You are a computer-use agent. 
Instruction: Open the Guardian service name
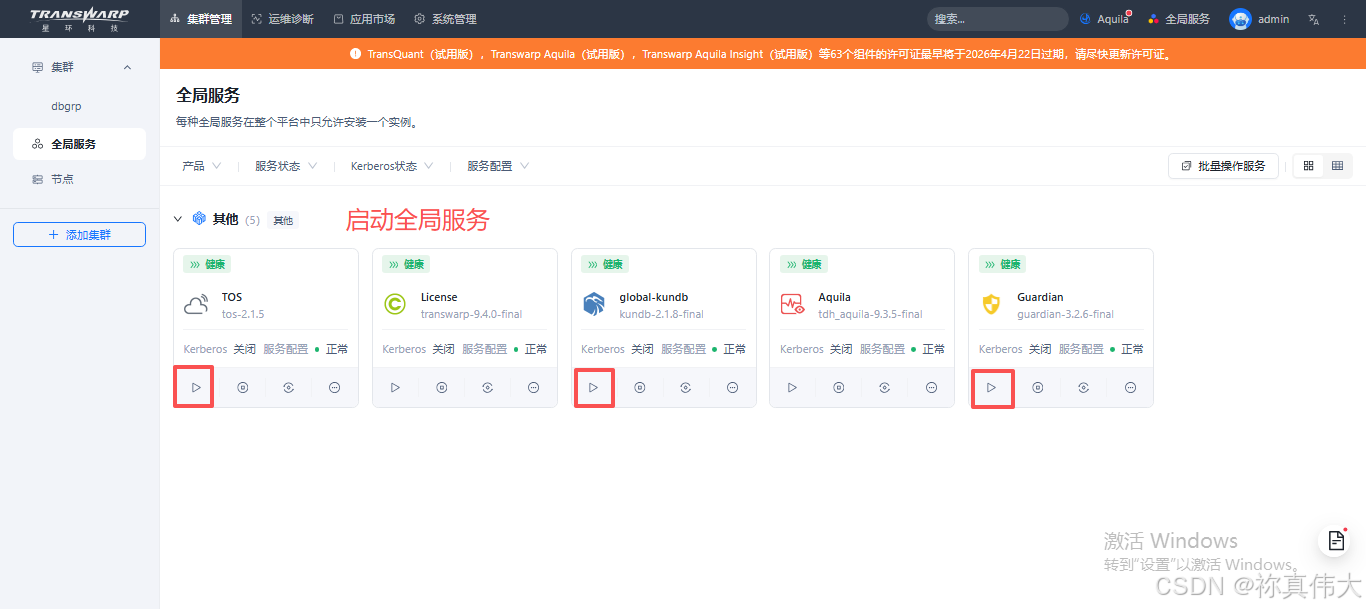[x=1040, y=297]
